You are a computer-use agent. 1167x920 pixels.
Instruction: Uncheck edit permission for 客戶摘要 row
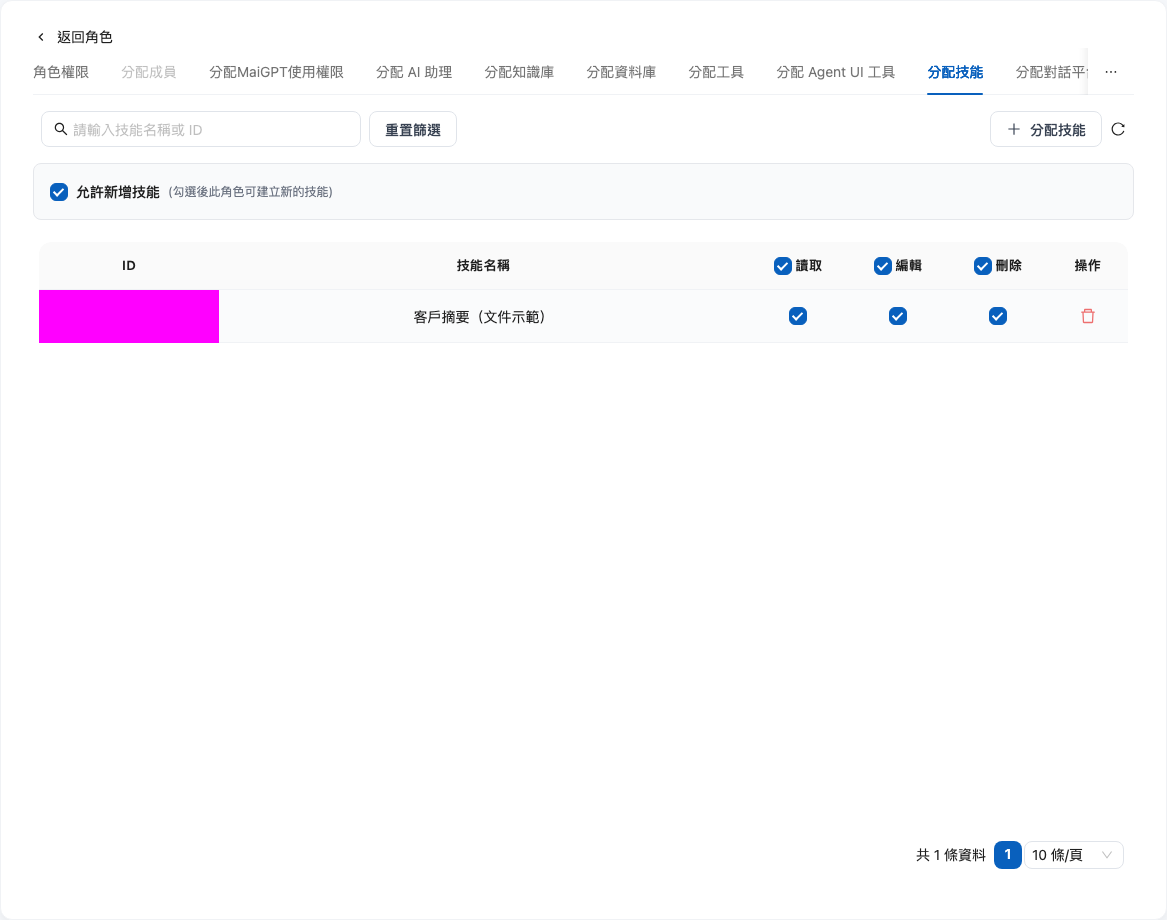pos(898,316)
